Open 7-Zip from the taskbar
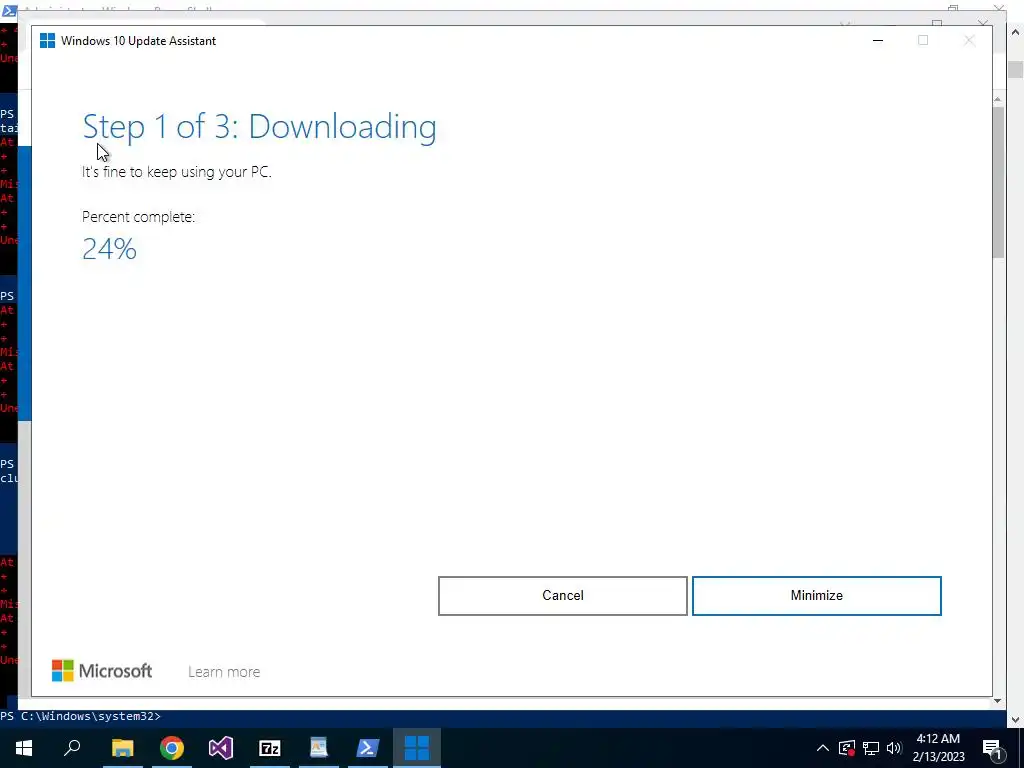 click(x=270, y=748)
